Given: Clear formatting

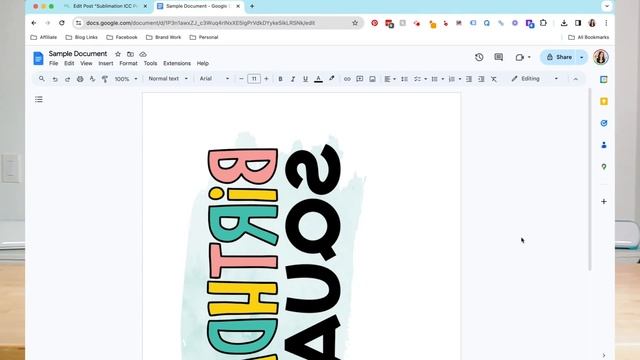Looking at the screenshot, I should pos(494,79).
